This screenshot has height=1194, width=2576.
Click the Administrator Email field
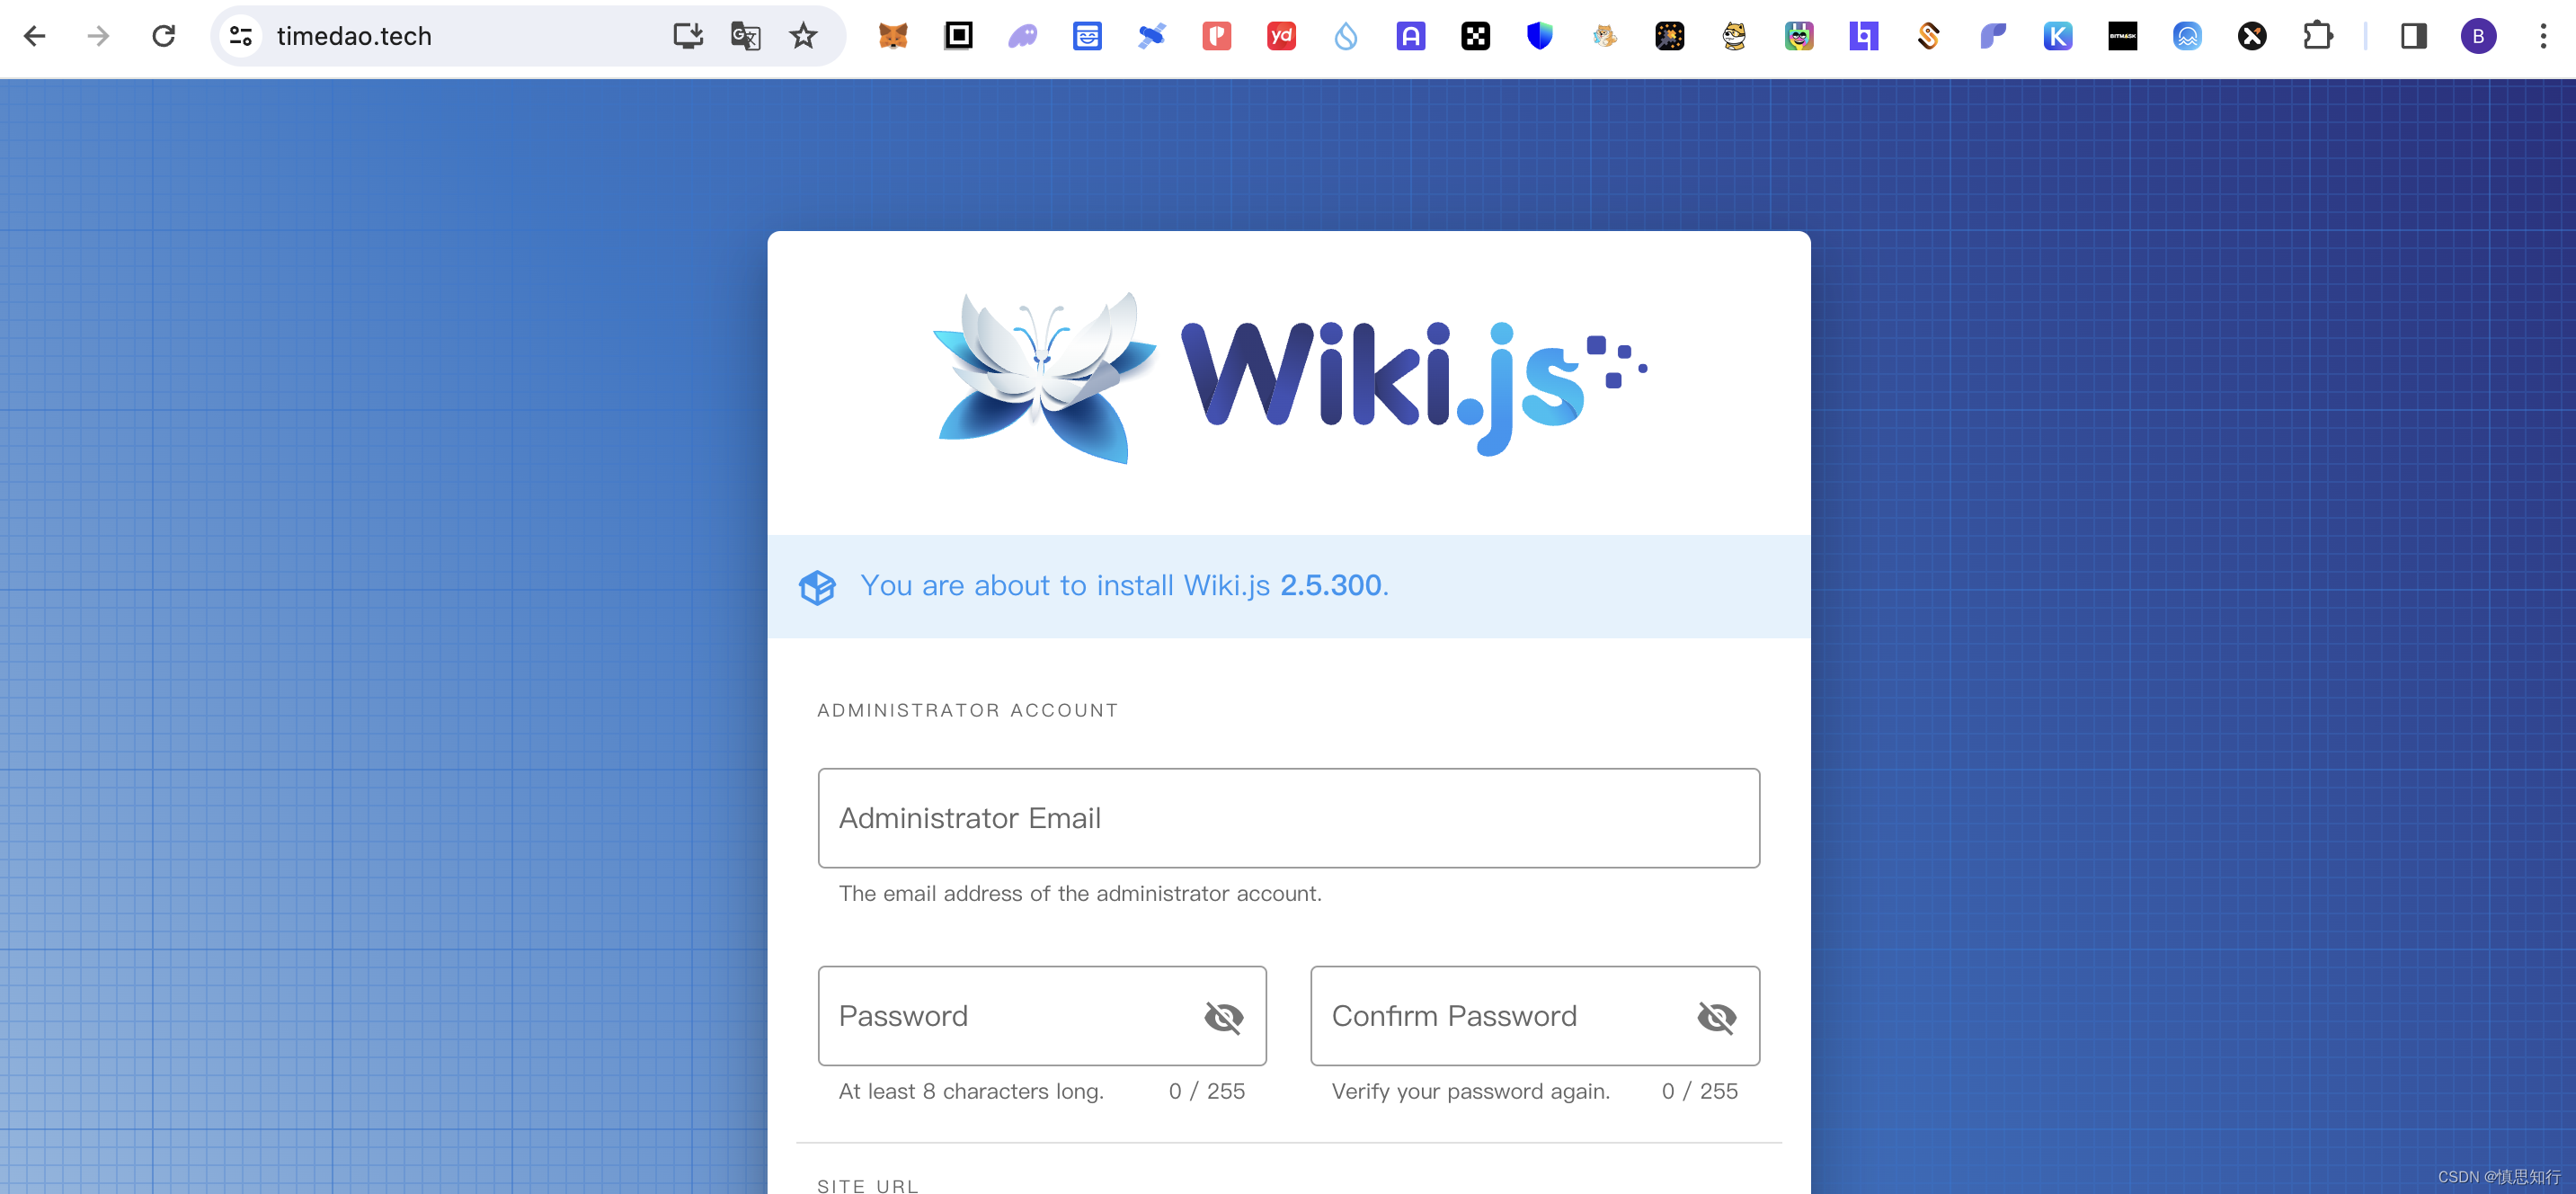point(1288,818)
